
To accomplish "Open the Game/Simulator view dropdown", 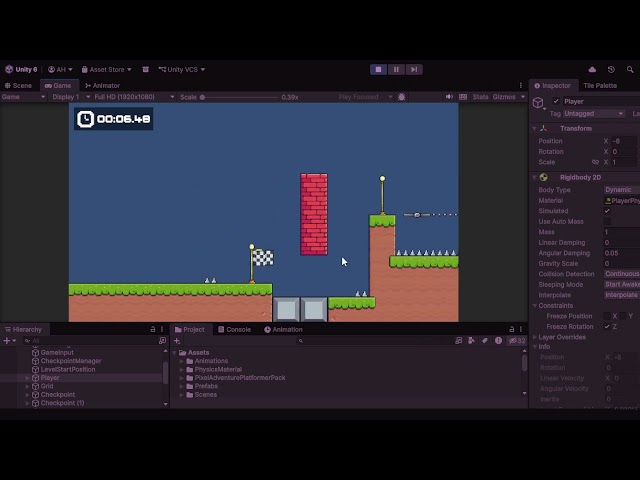I will (23, 97).
